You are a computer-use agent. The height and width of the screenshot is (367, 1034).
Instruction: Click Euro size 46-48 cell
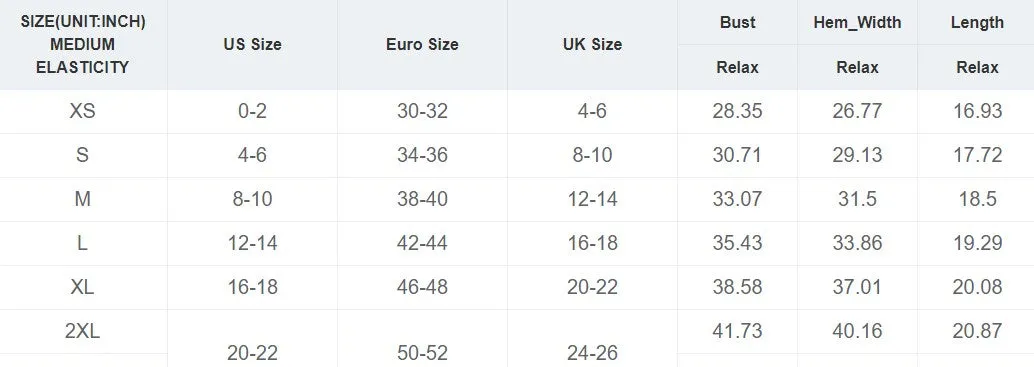(422, 287)
